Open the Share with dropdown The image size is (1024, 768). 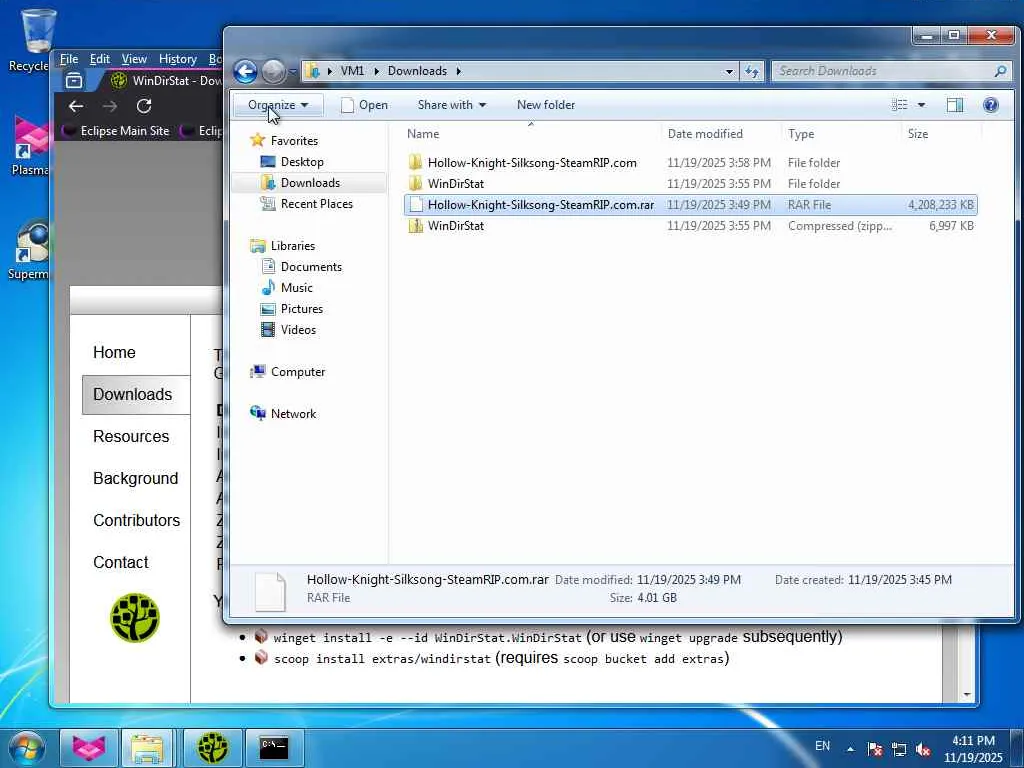coord(452,104)
